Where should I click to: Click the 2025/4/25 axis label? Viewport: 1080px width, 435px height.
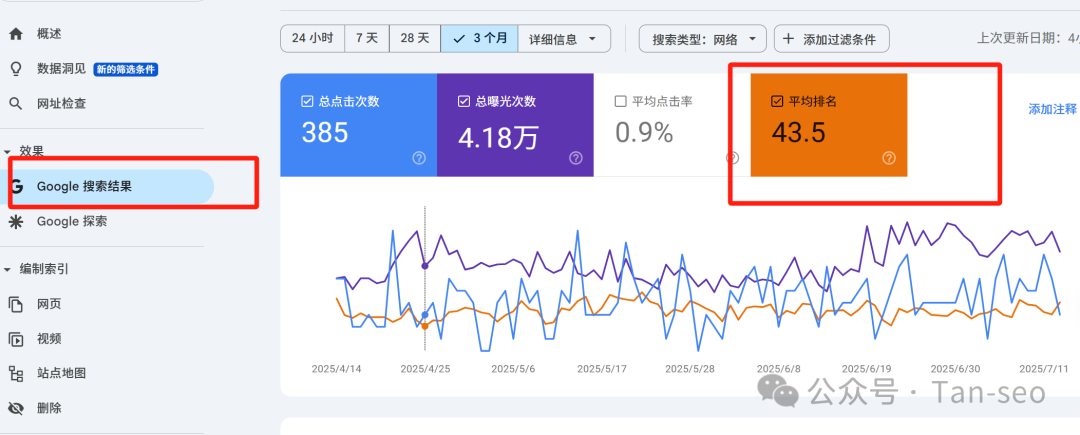425,368
